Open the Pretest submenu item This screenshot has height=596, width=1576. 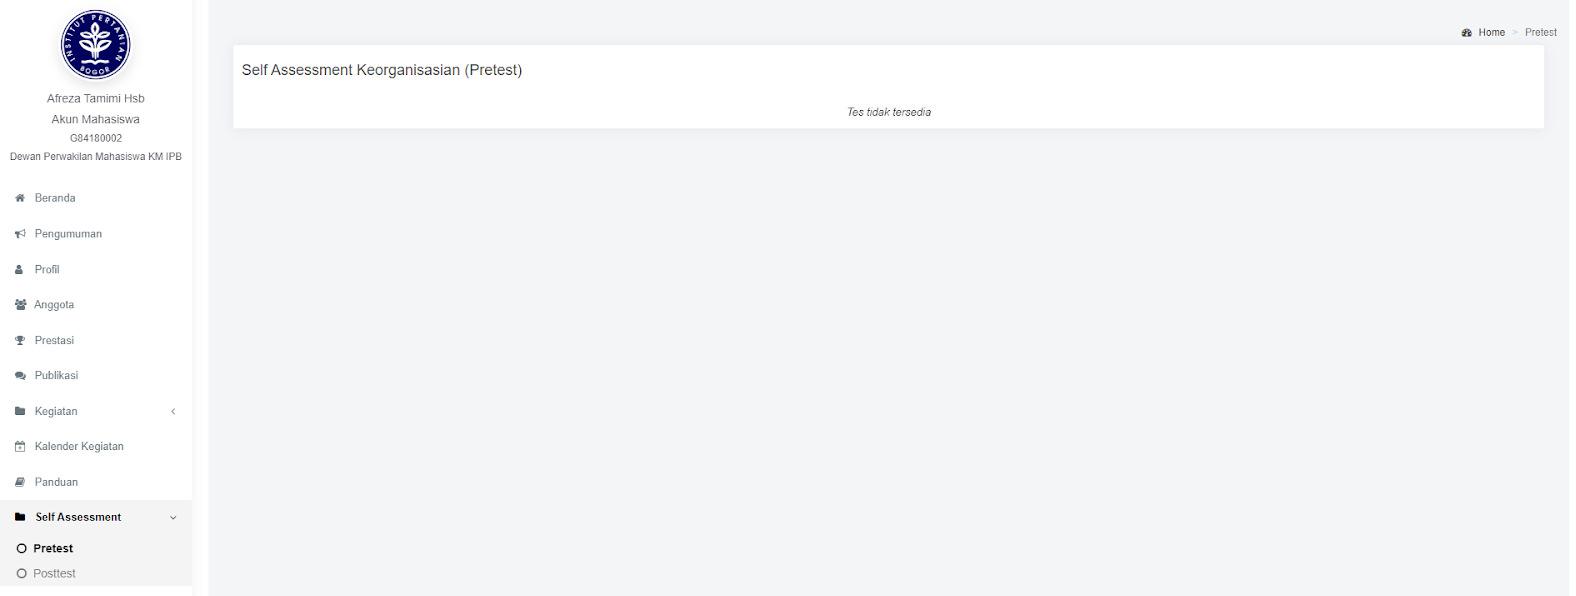point(53,549)
